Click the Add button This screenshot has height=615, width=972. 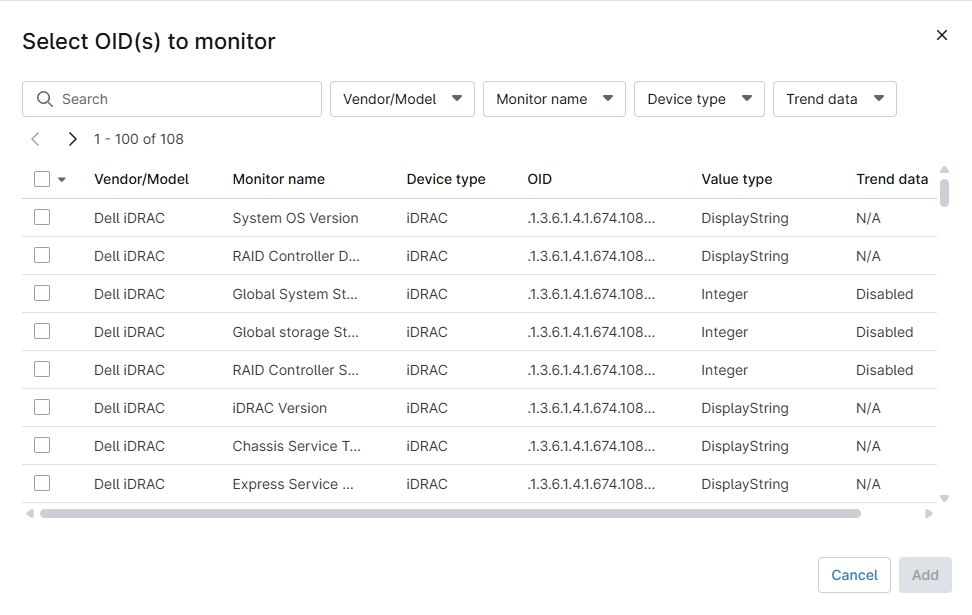[925, 575]
